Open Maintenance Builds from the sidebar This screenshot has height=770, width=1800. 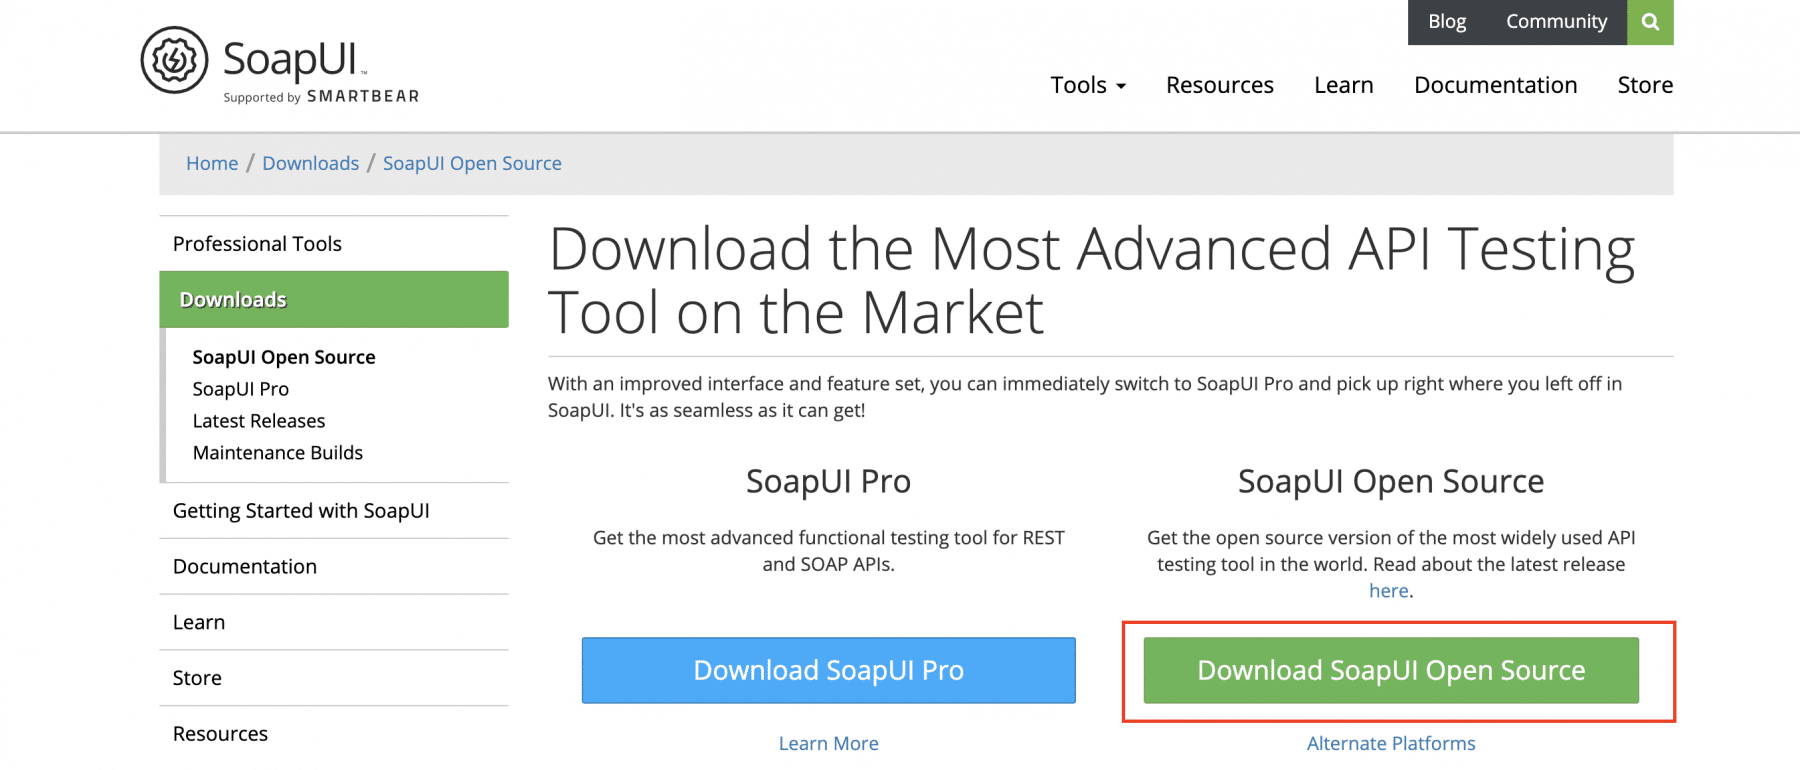tap(277, 453)
